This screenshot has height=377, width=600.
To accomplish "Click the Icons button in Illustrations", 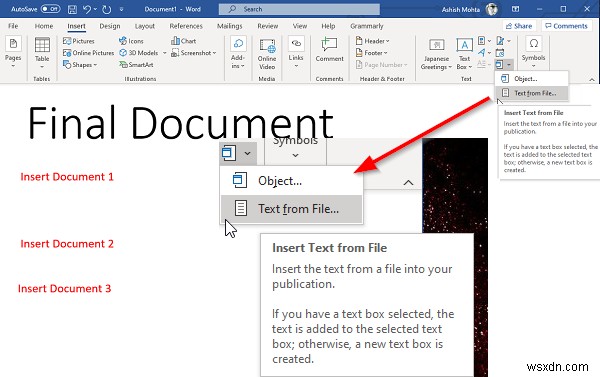I will point(131,41).
